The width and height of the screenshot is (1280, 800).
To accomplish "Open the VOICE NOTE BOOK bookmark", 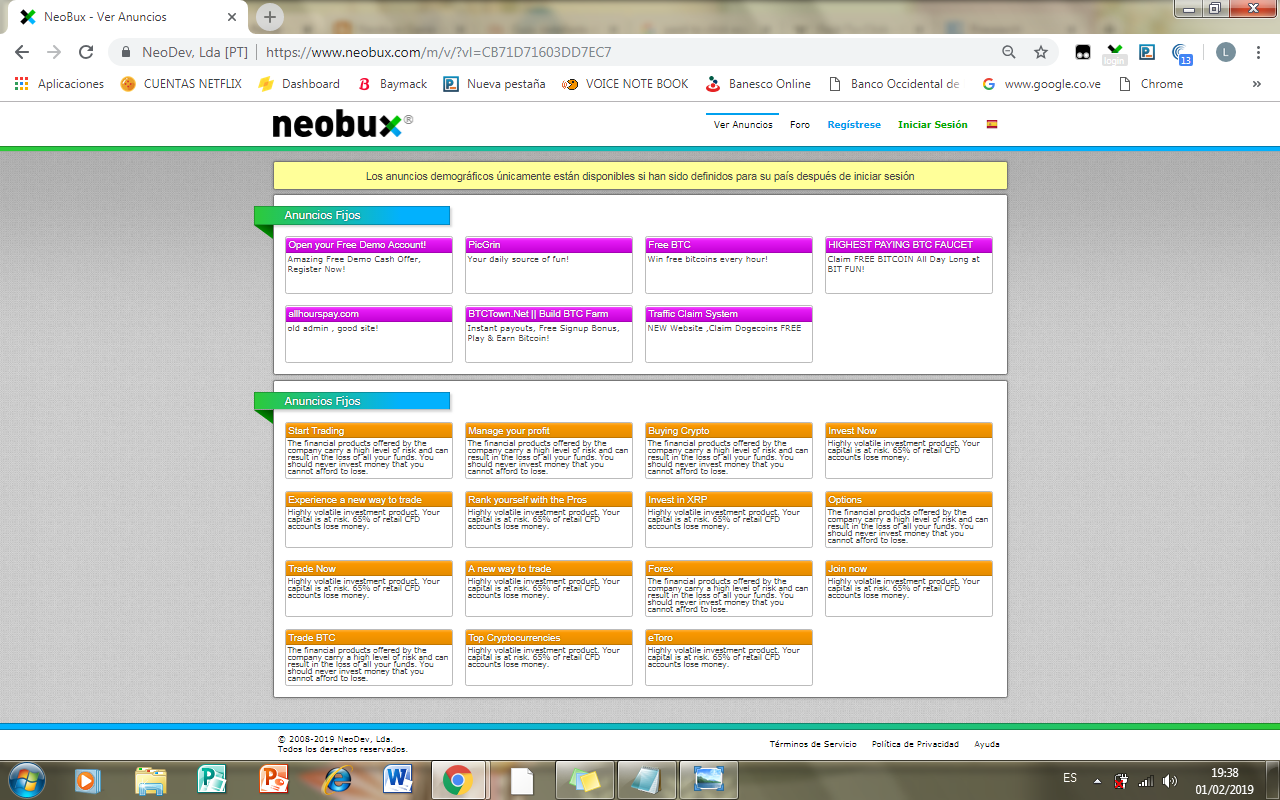I will [625, 84].
